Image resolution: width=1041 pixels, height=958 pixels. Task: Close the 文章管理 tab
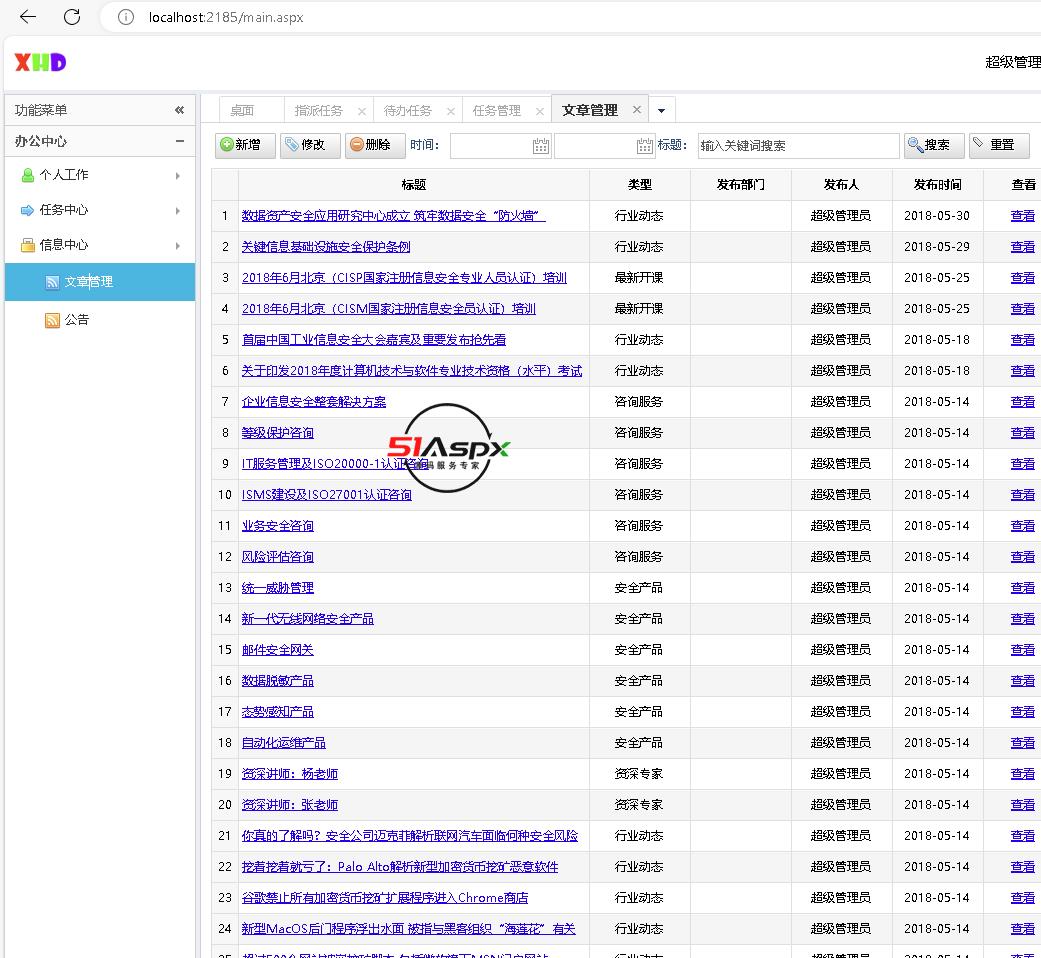pos(637,110)
